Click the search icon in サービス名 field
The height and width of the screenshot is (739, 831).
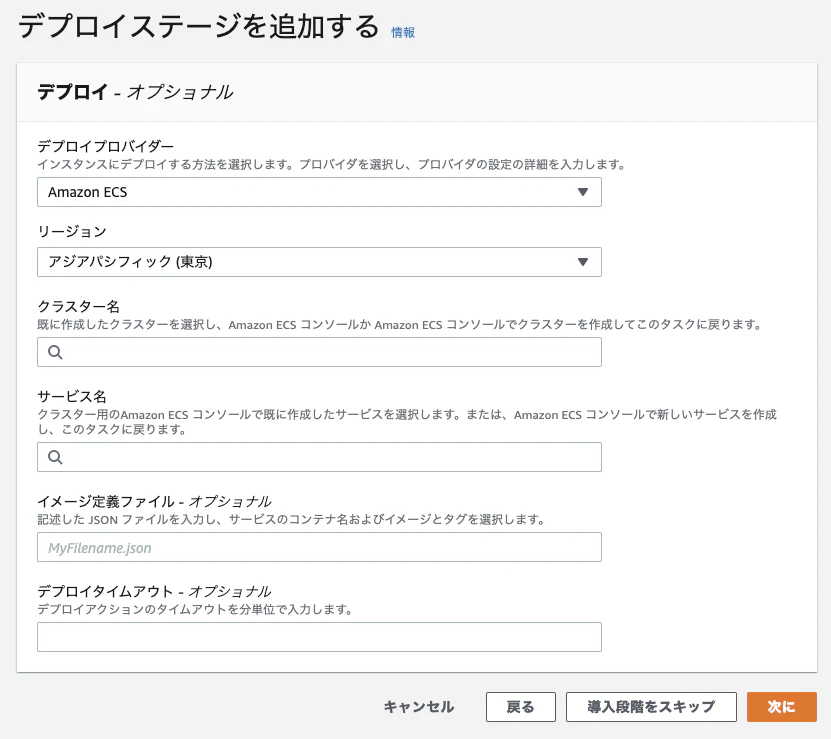[x=55, y=457]
